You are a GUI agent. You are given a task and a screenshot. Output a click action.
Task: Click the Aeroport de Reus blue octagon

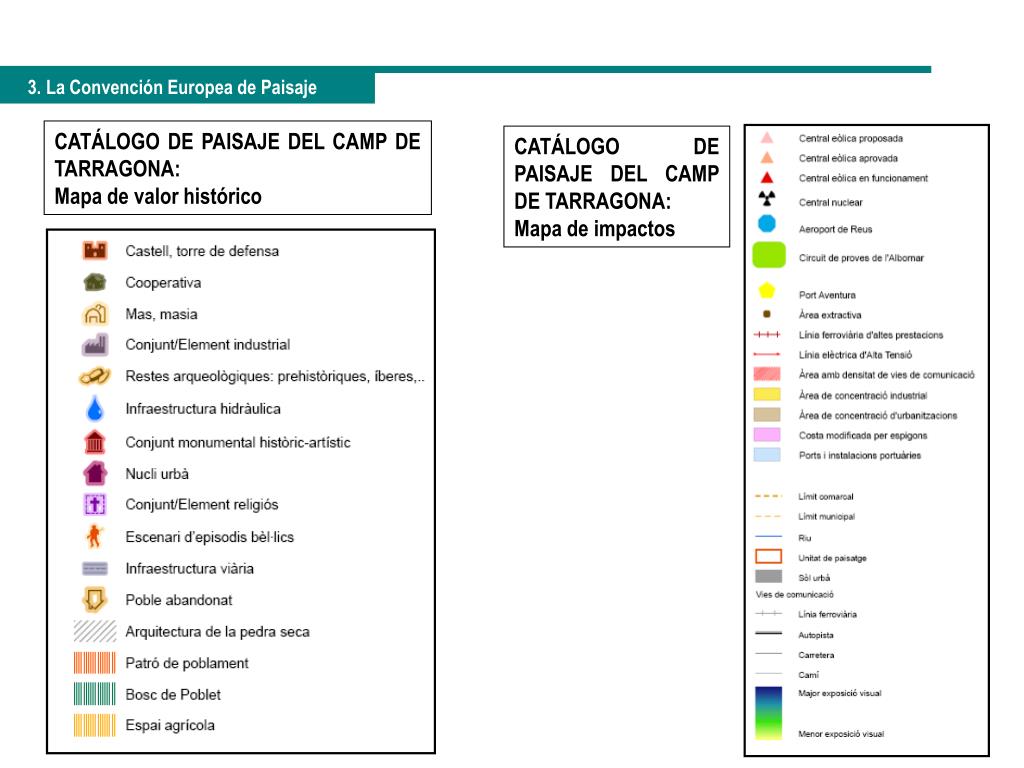pyautogui.click(x=767, y=224)
